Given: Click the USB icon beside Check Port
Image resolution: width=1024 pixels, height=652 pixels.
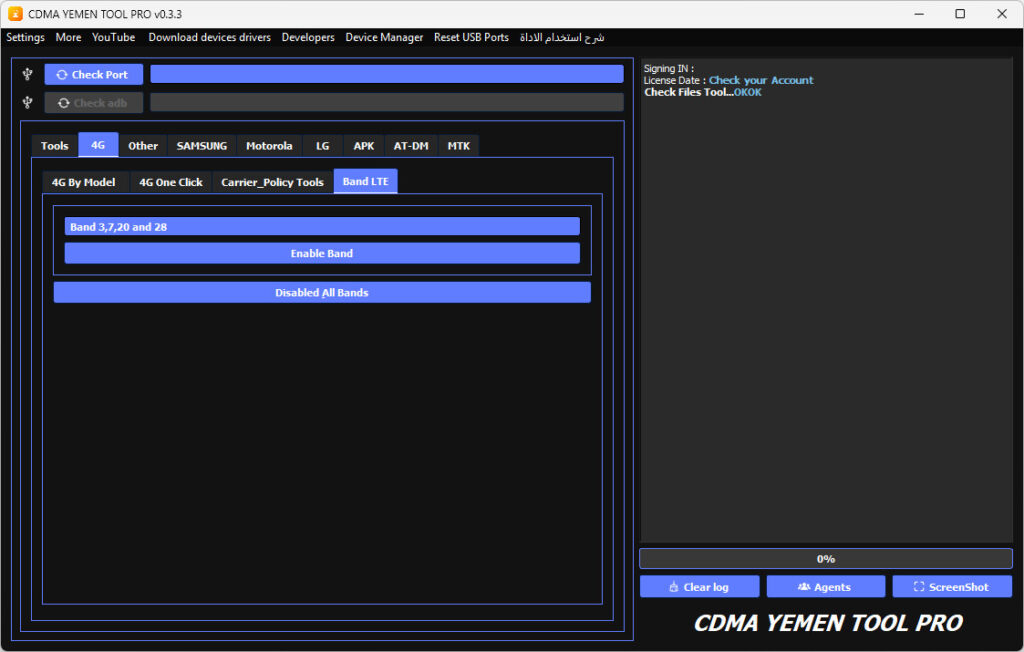Looking at the screenshot, I should tap(28, 74).
